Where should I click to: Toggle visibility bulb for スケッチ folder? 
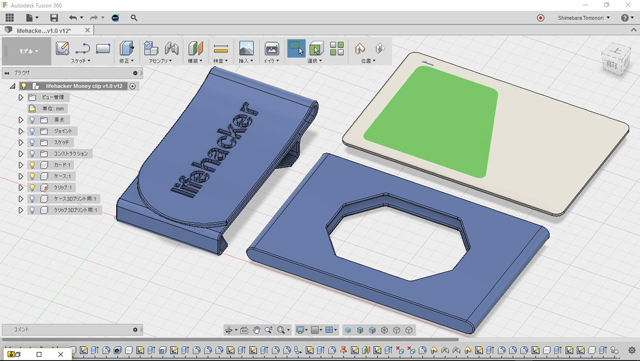point(32,142)
